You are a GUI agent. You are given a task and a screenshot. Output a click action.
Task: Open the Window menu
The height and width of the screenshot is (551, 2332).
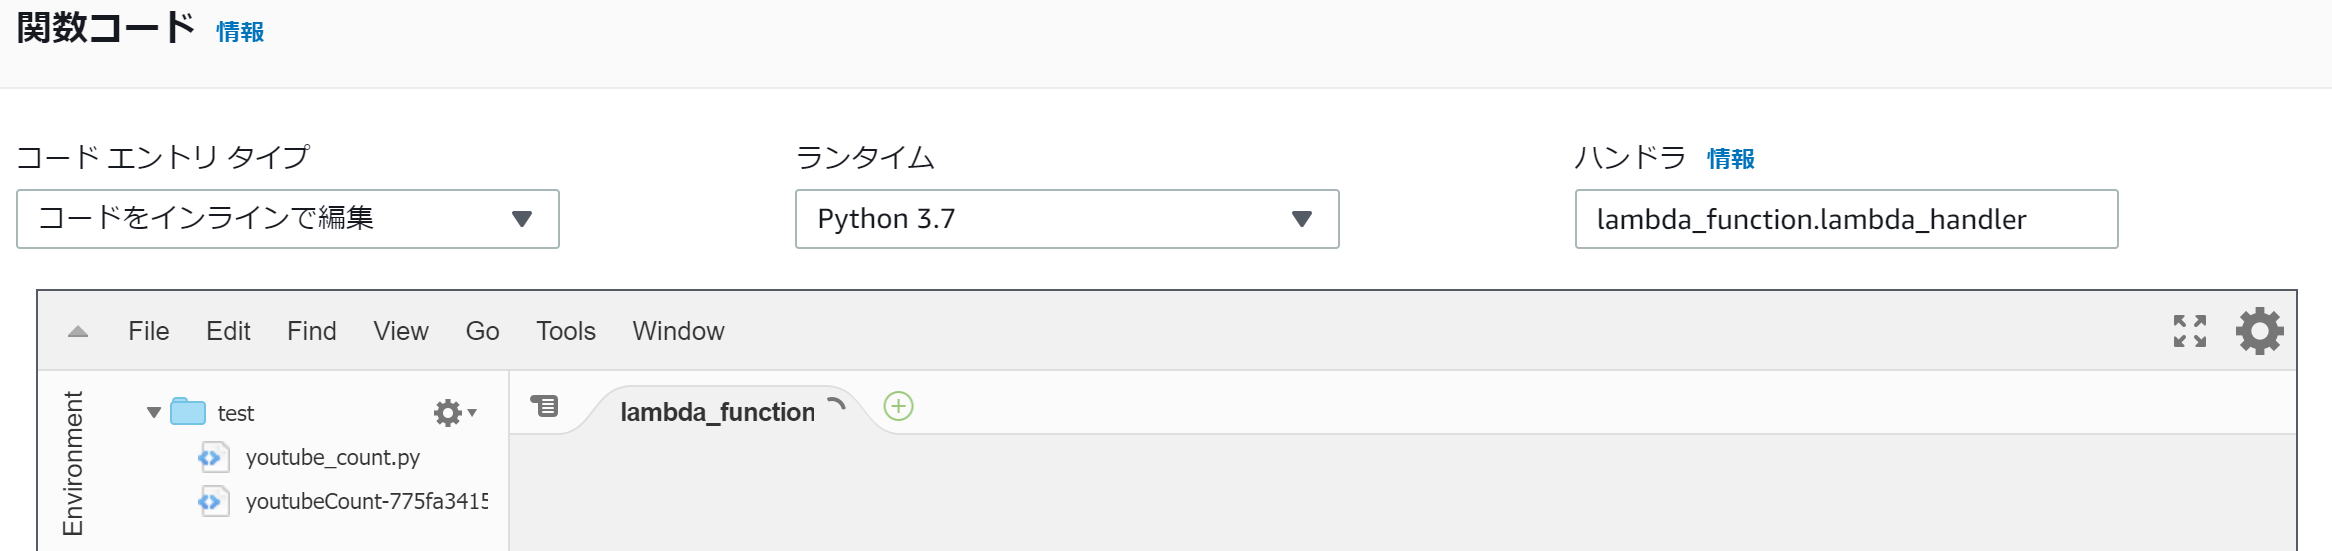(x=678, y=331)
